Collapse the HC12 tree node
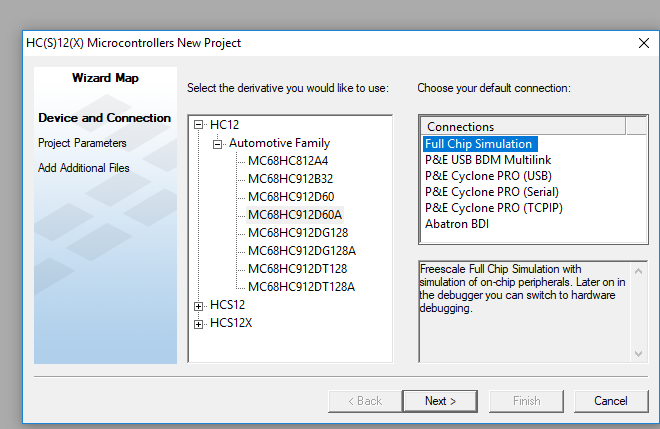Screen dimensions: 660x429 [x=200, y=124]
